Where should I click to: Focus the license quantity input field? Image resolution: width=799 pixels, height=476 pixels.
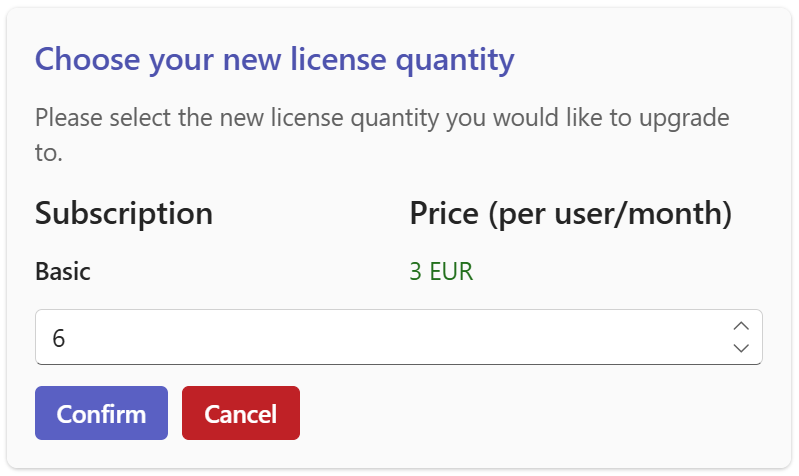coord(380,338)
